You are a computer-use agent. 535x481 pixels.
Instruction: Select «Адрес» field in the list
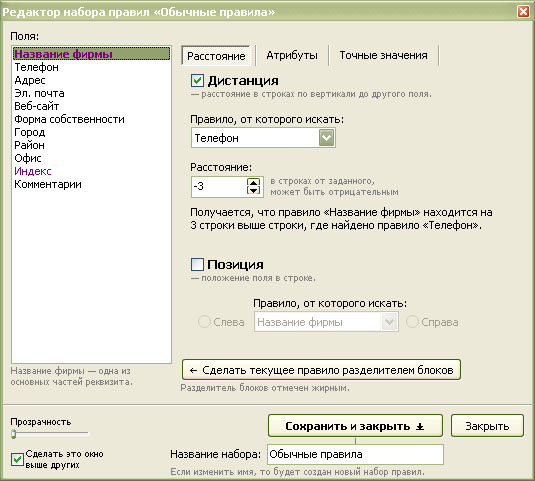pos(91,80)
